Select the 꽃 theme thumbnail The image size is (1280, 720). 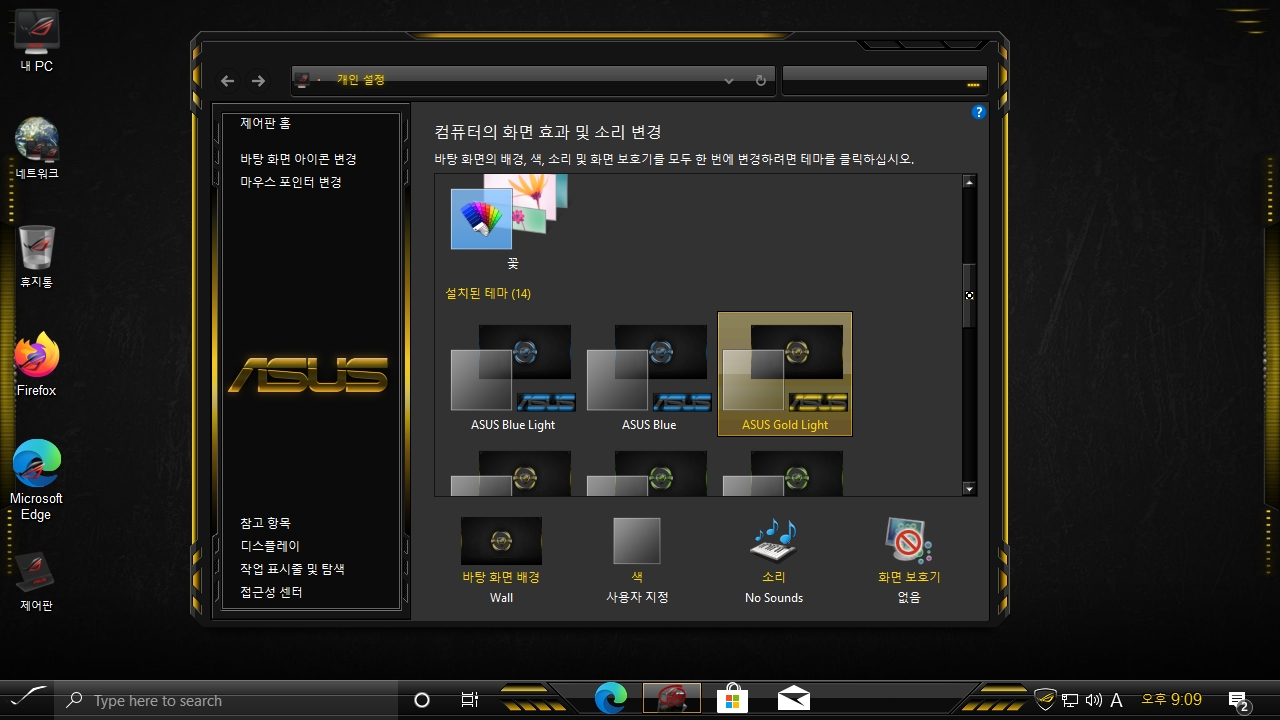(x=512, y=222)
